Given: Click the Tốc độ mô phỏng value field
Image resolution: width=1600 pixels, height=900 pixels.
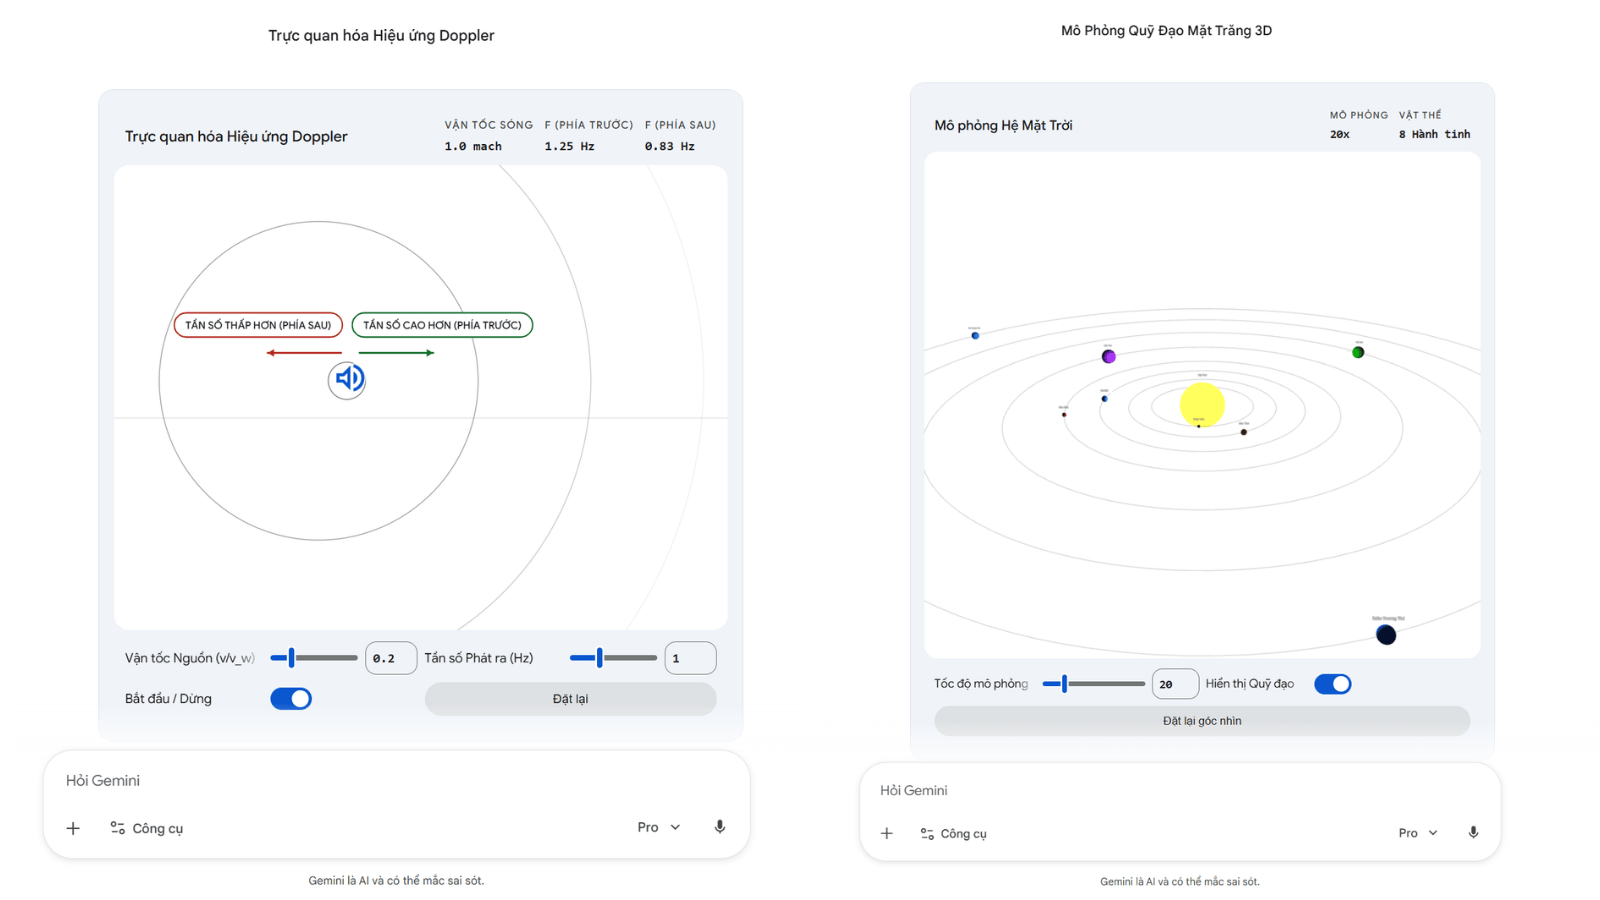Looking at the screenshot, I should (1174, 684).
